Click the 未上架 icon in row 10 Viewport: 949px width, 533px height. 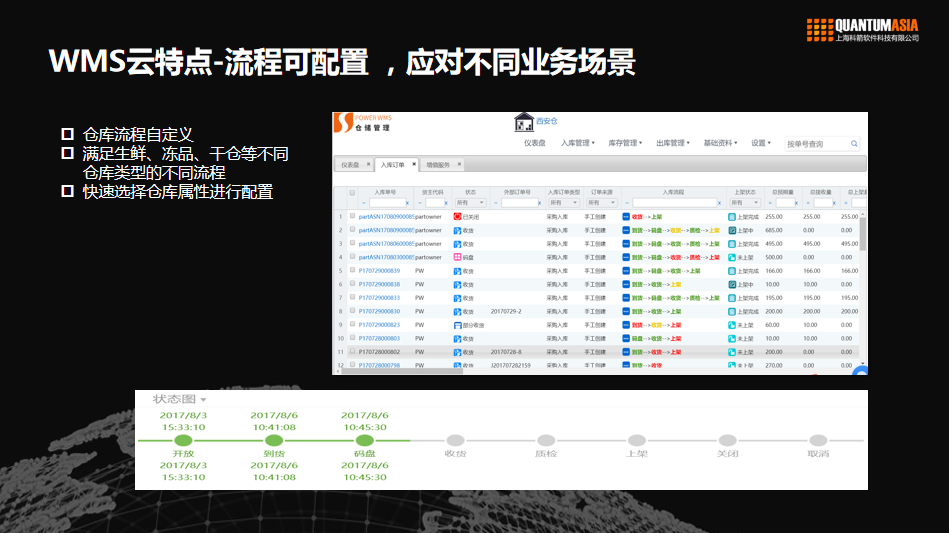pos(732,339)
